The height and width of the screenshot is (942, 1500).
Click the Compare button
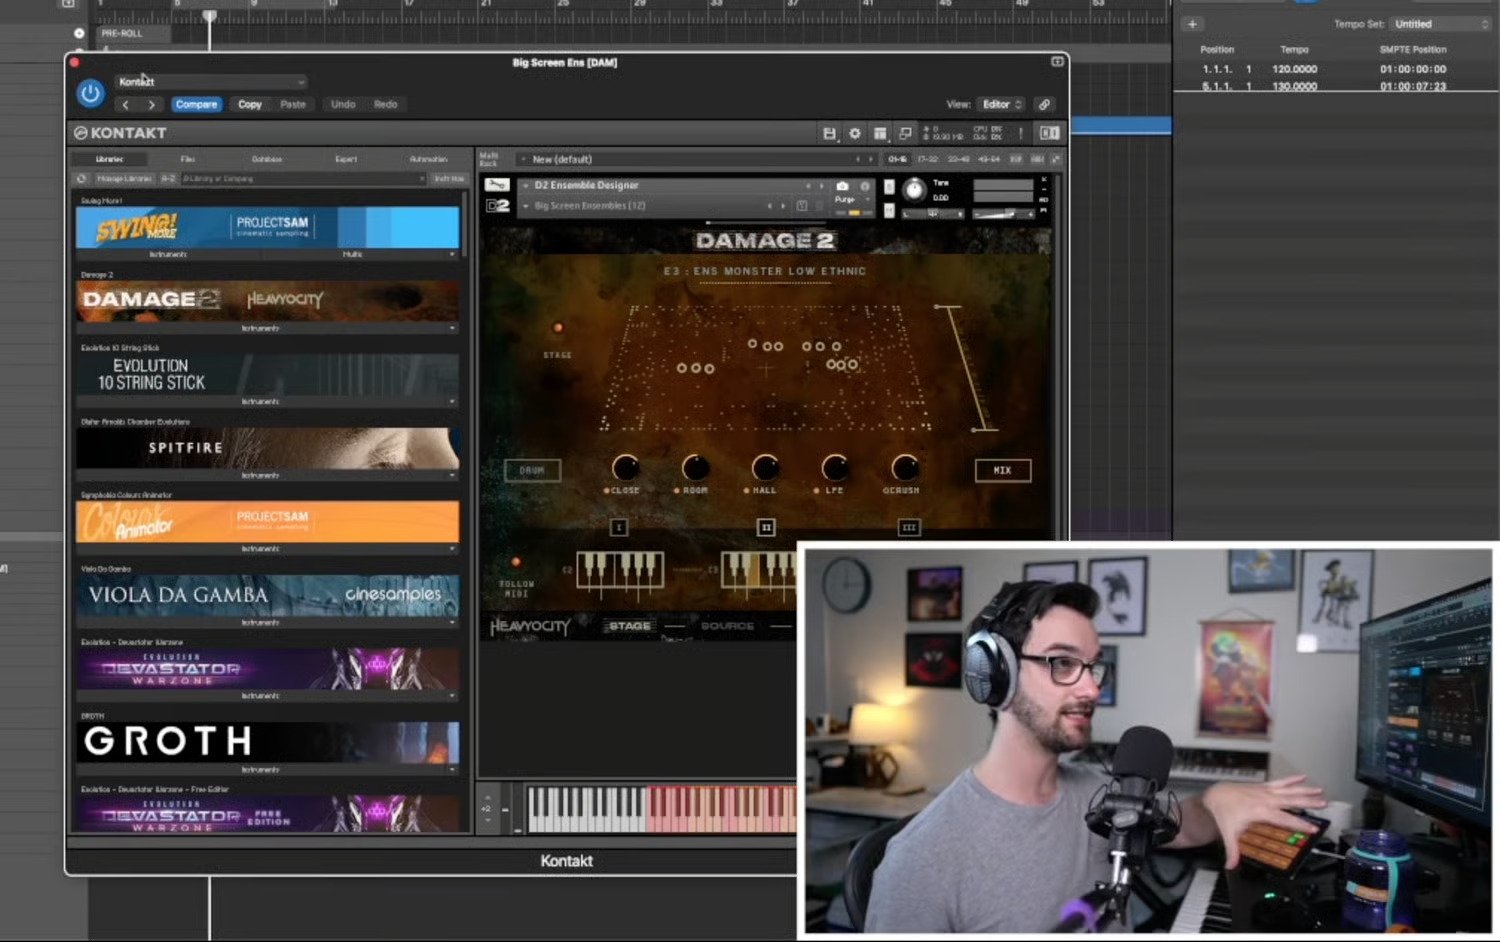pos(196,105)
